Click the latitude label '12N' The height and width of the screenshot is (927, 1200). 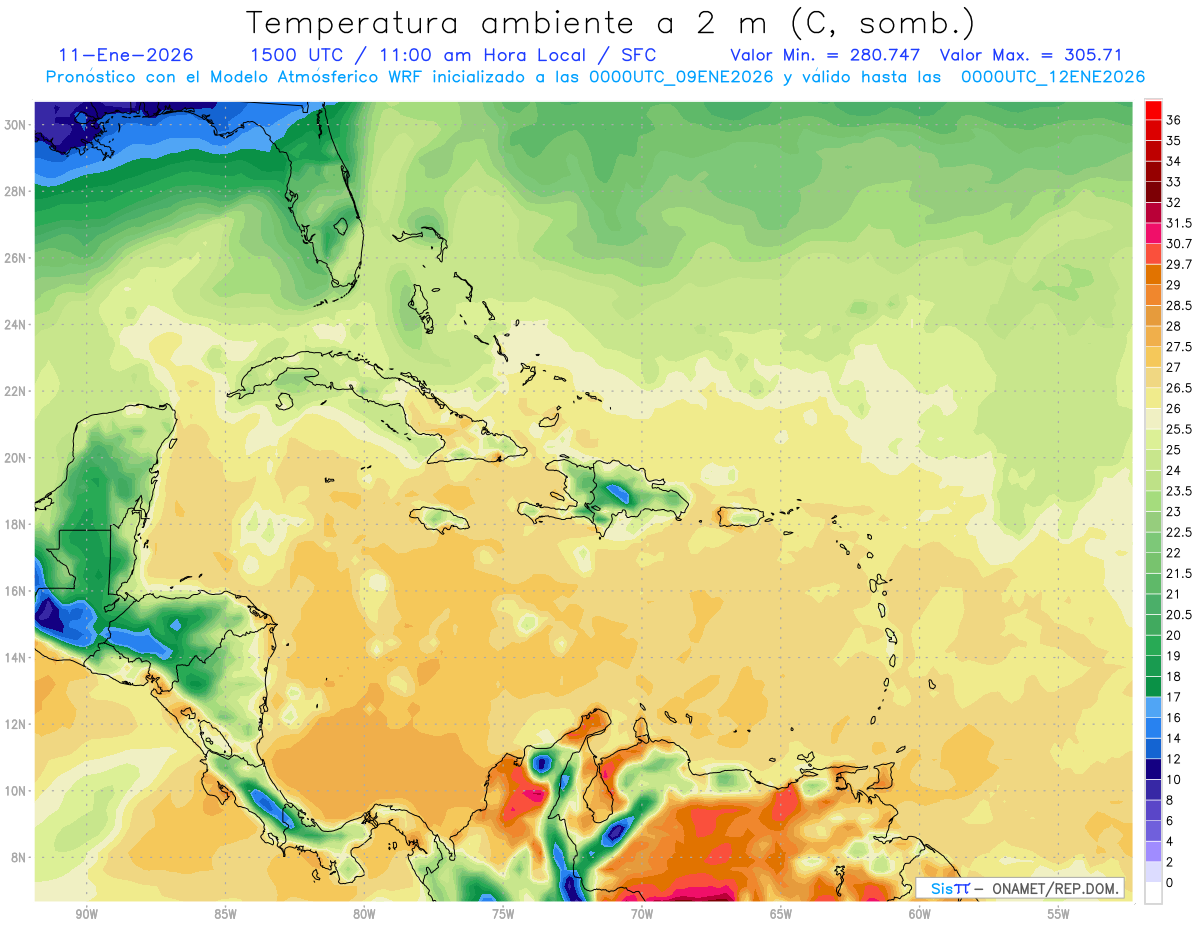[x=15, y=724]
